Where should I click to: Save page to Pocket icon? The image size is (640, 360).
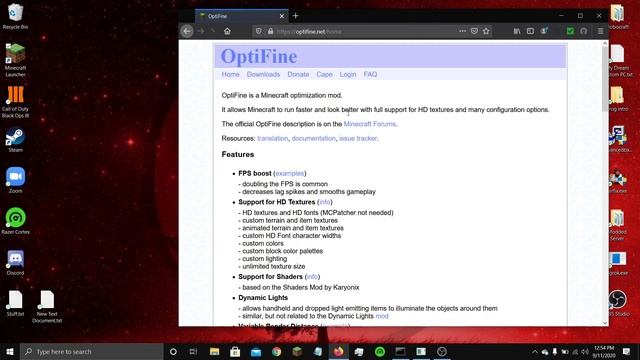pyautogui.click(x=474, y=31)
